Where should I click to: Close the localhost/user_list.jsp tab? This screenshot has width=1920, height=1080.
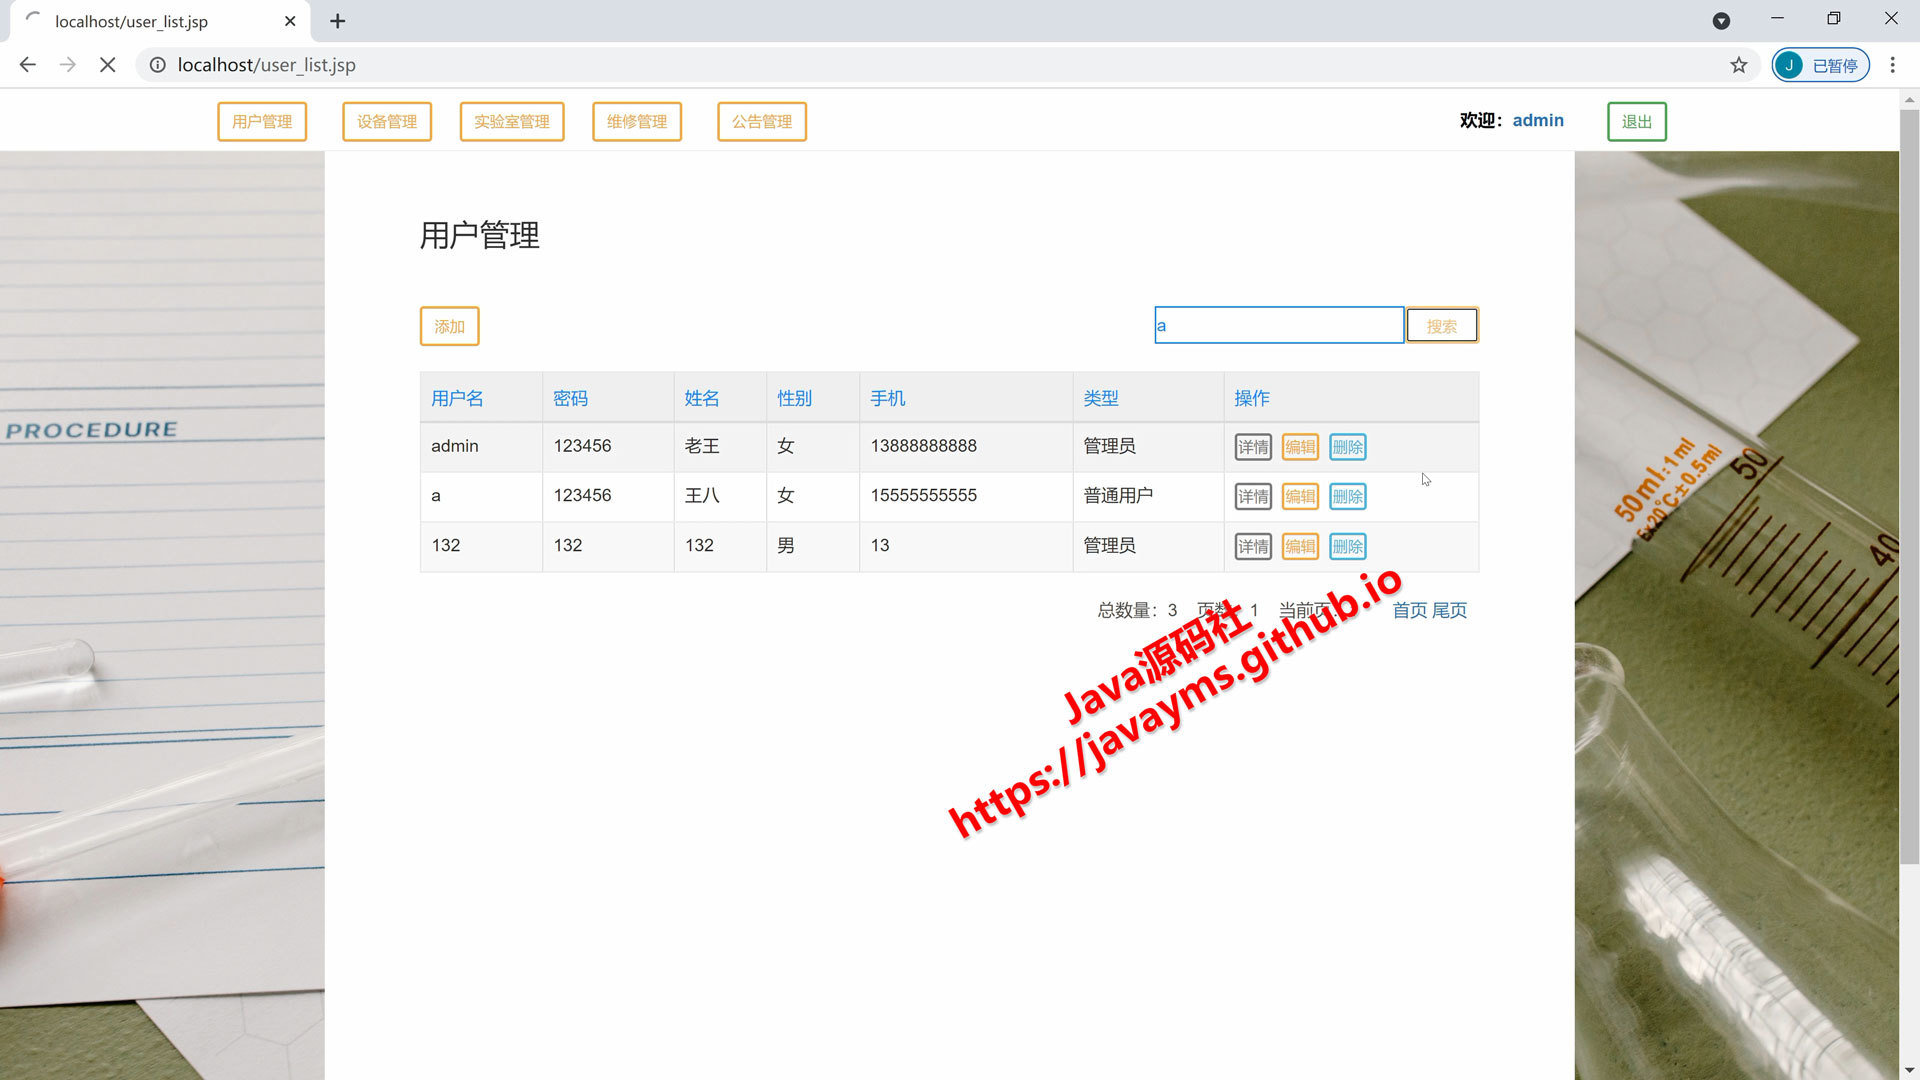point(290,21)
